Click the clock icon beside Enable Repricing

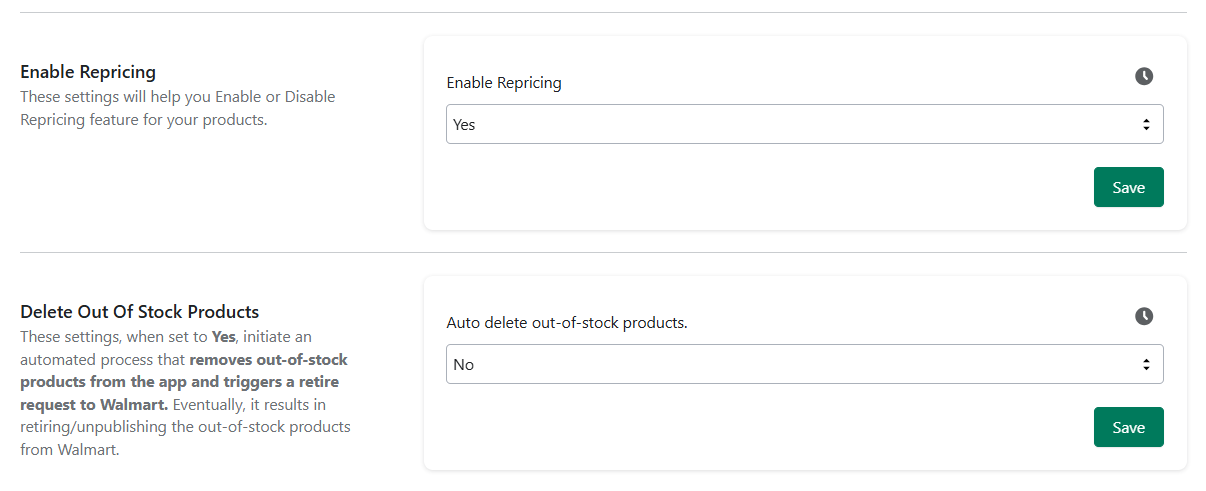(x=1144, y=76)
